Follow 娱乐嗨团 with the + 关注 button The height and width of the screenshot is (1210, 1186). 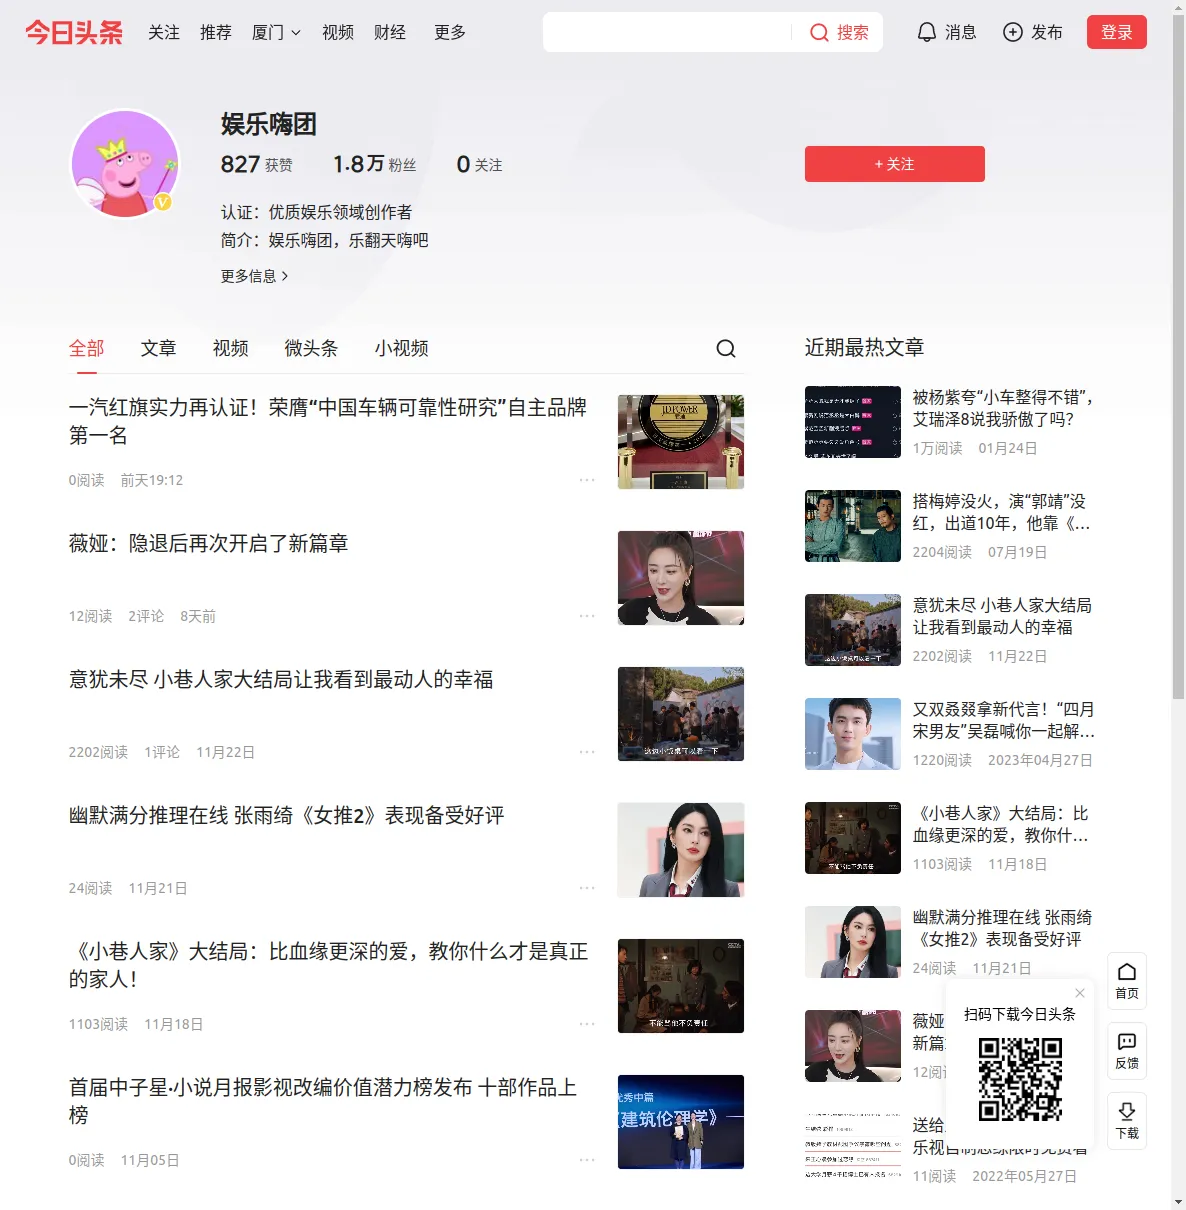pos(895,164)
